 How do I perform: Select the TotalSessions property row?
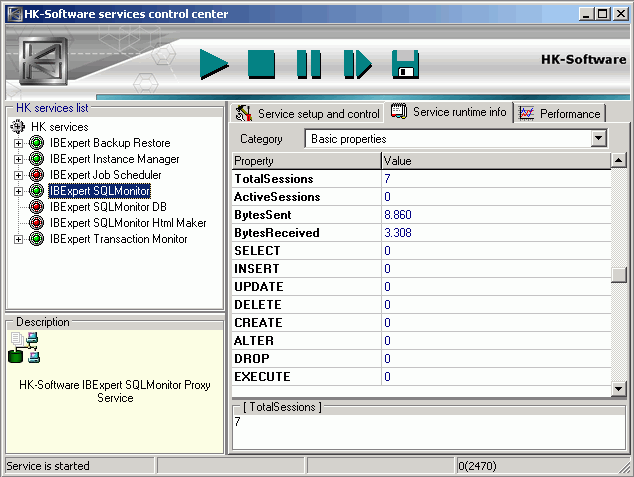pos(421,179)
